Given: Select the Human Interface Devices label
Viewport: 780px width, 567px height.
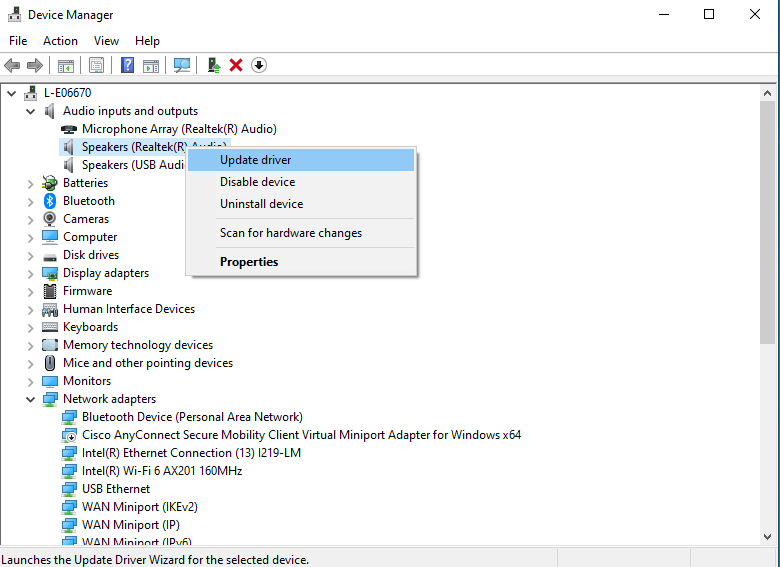Looking at the screenshot, I should tap(129, 309).
